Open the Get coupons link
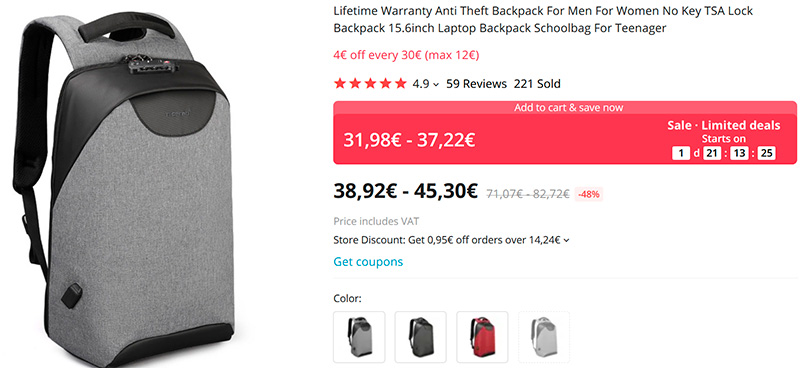800x368 pixels. [368, 262]
